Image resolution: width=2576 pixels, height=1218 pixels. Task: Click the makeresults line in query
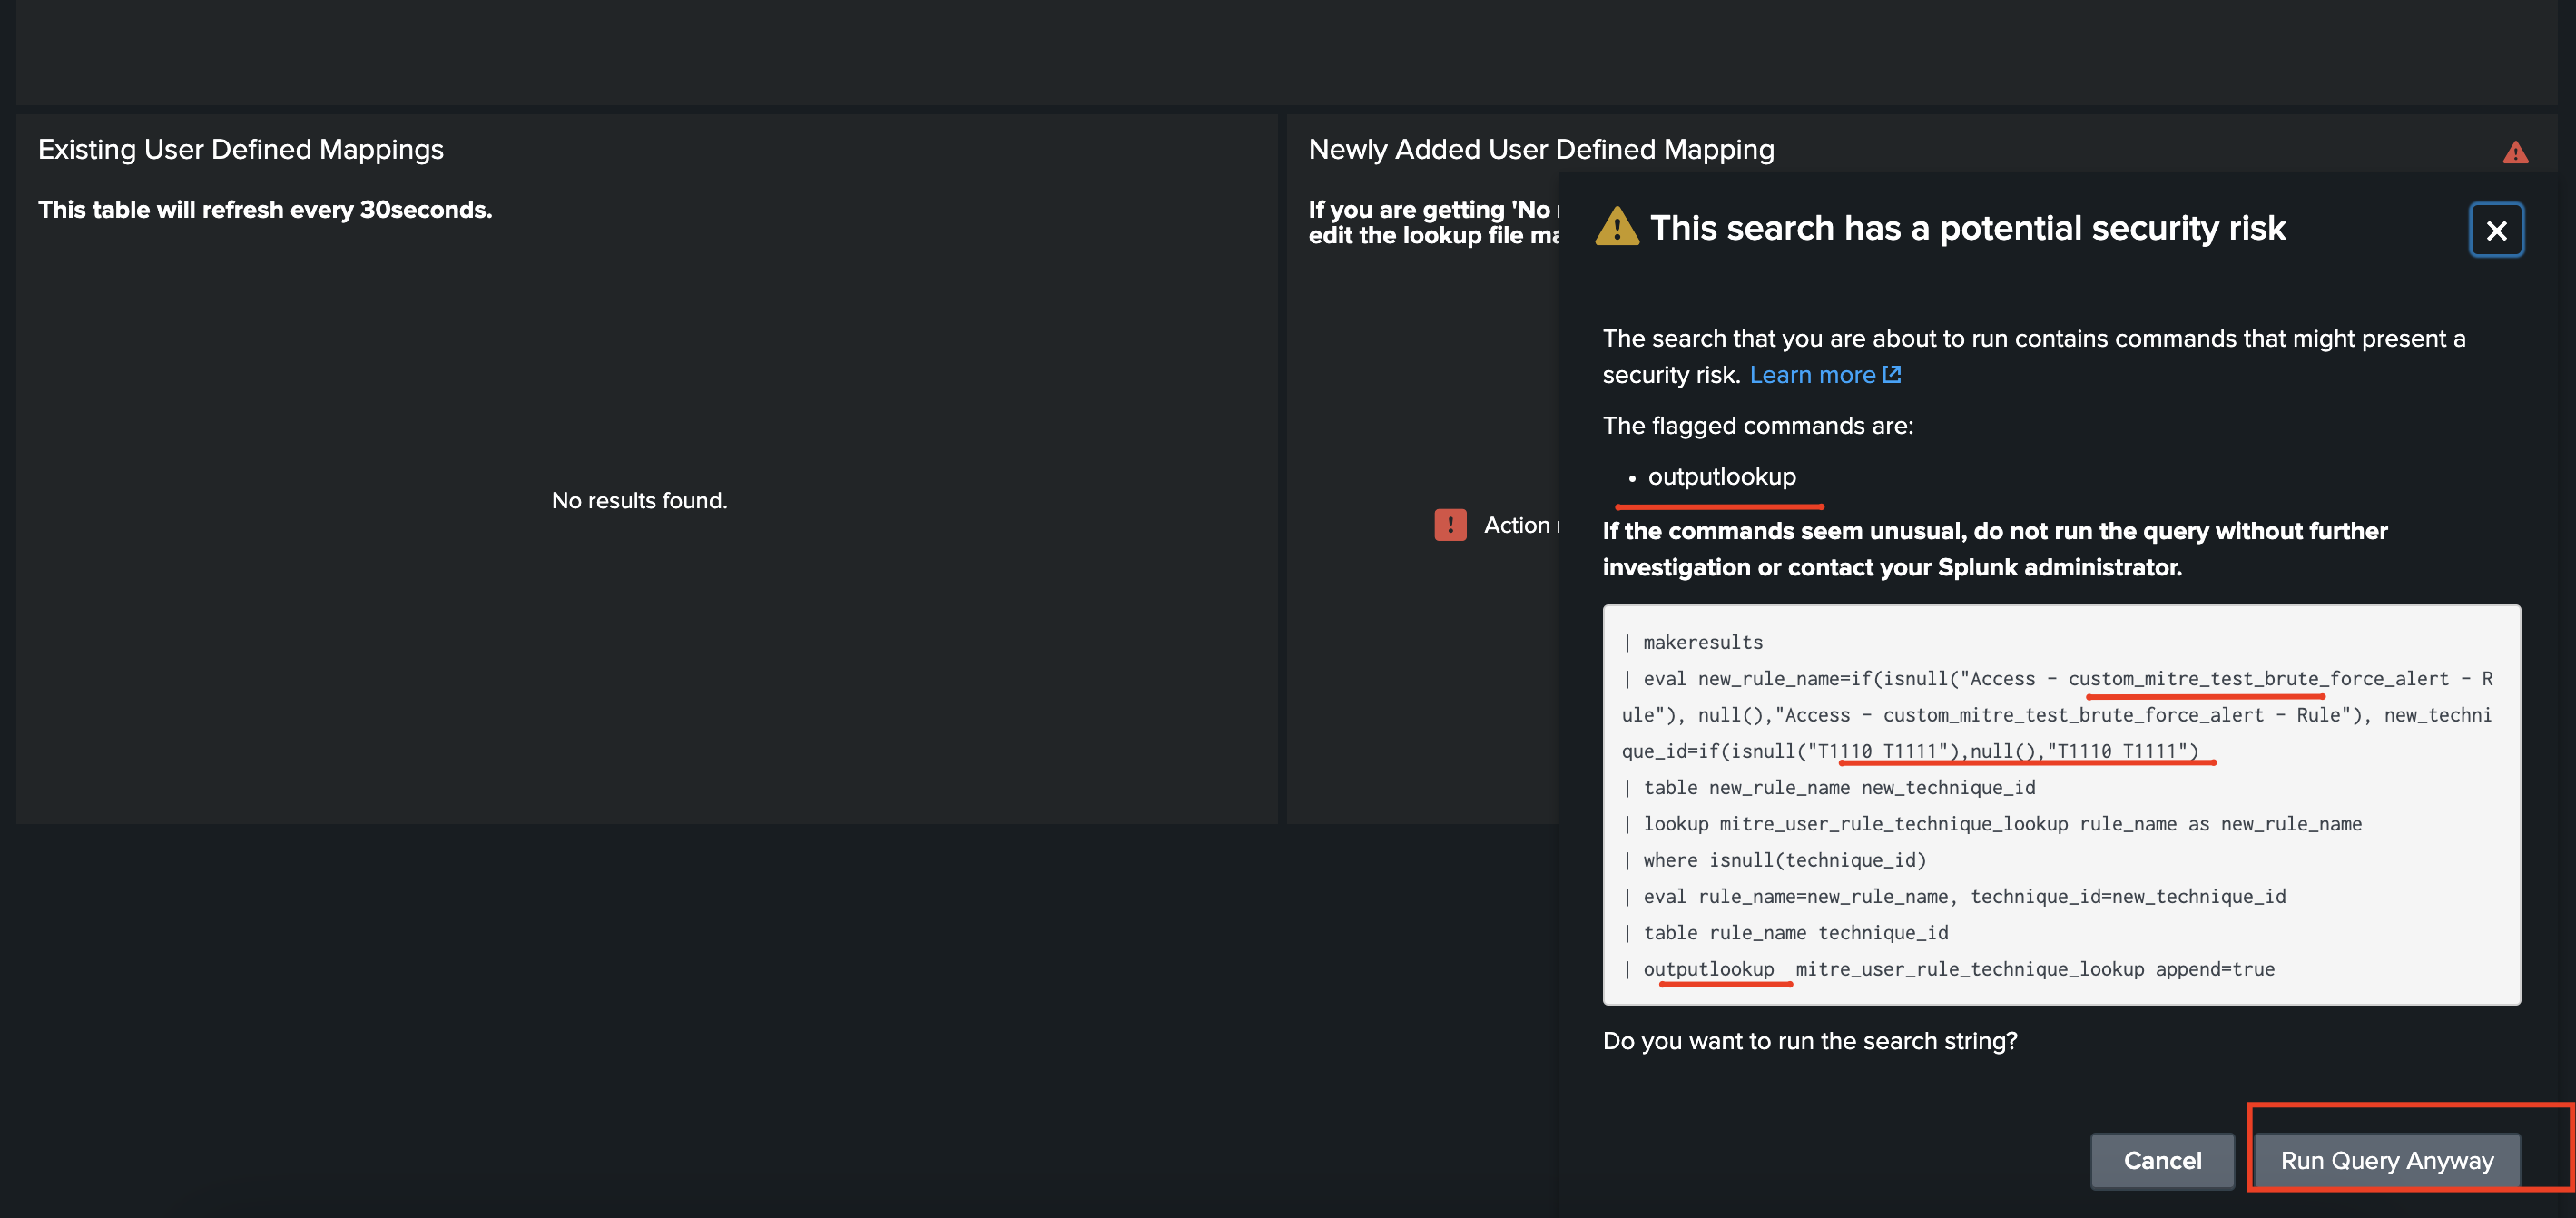1702,642
